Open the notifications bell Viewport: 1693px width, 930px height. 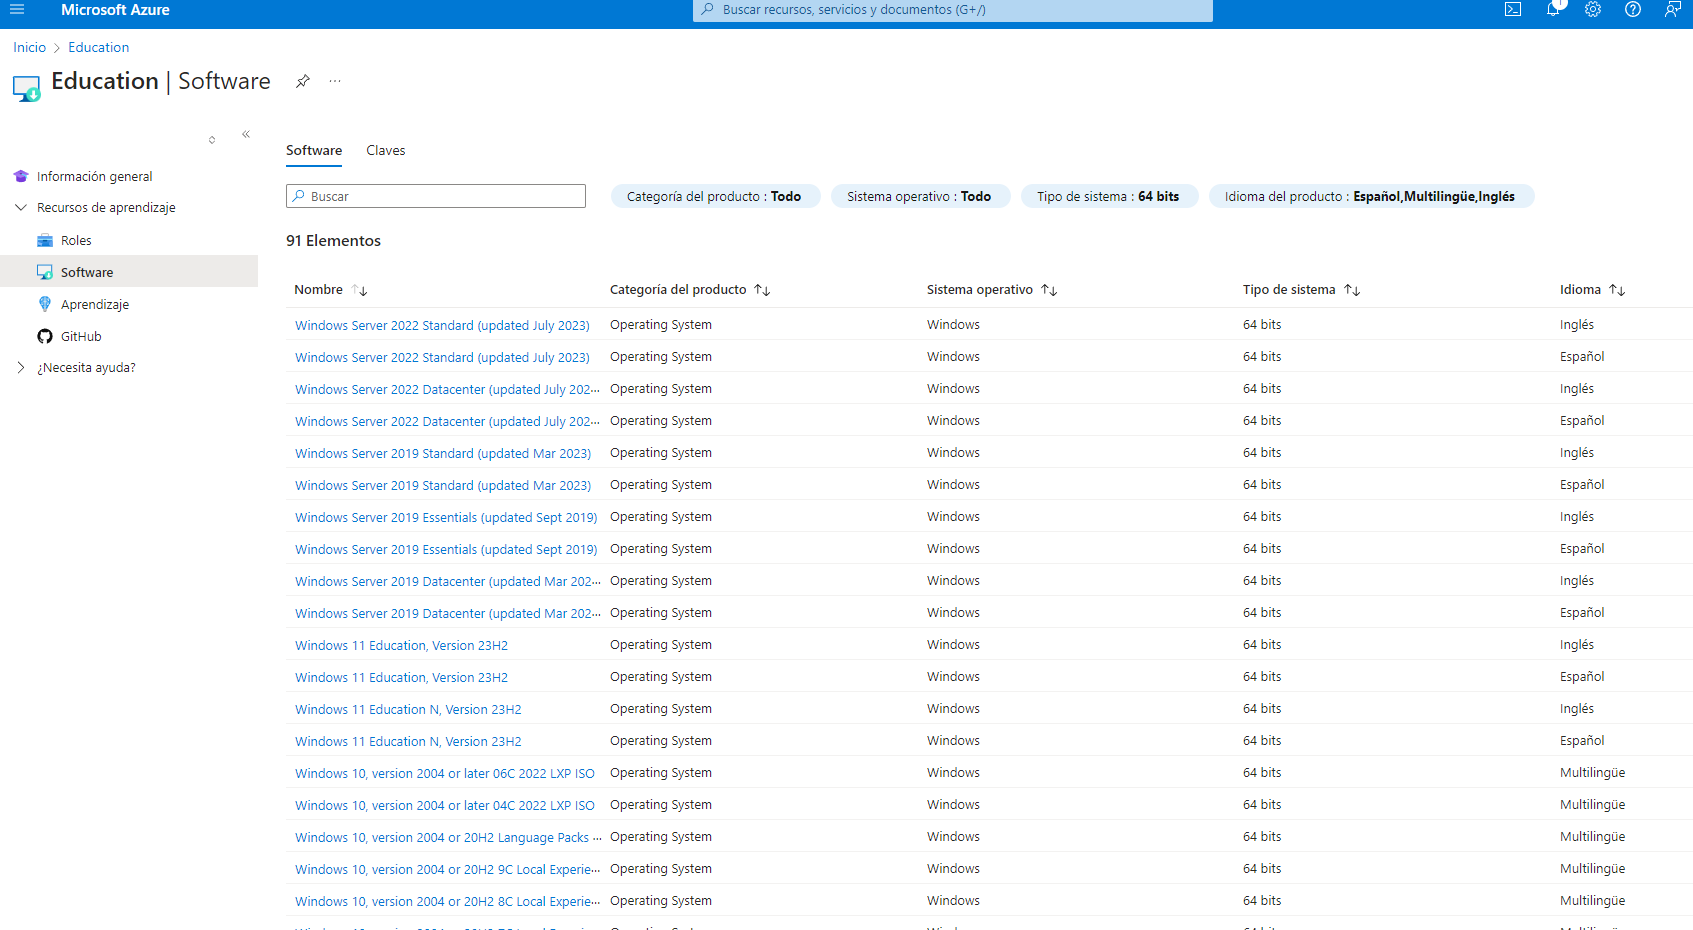(1553, 9)
